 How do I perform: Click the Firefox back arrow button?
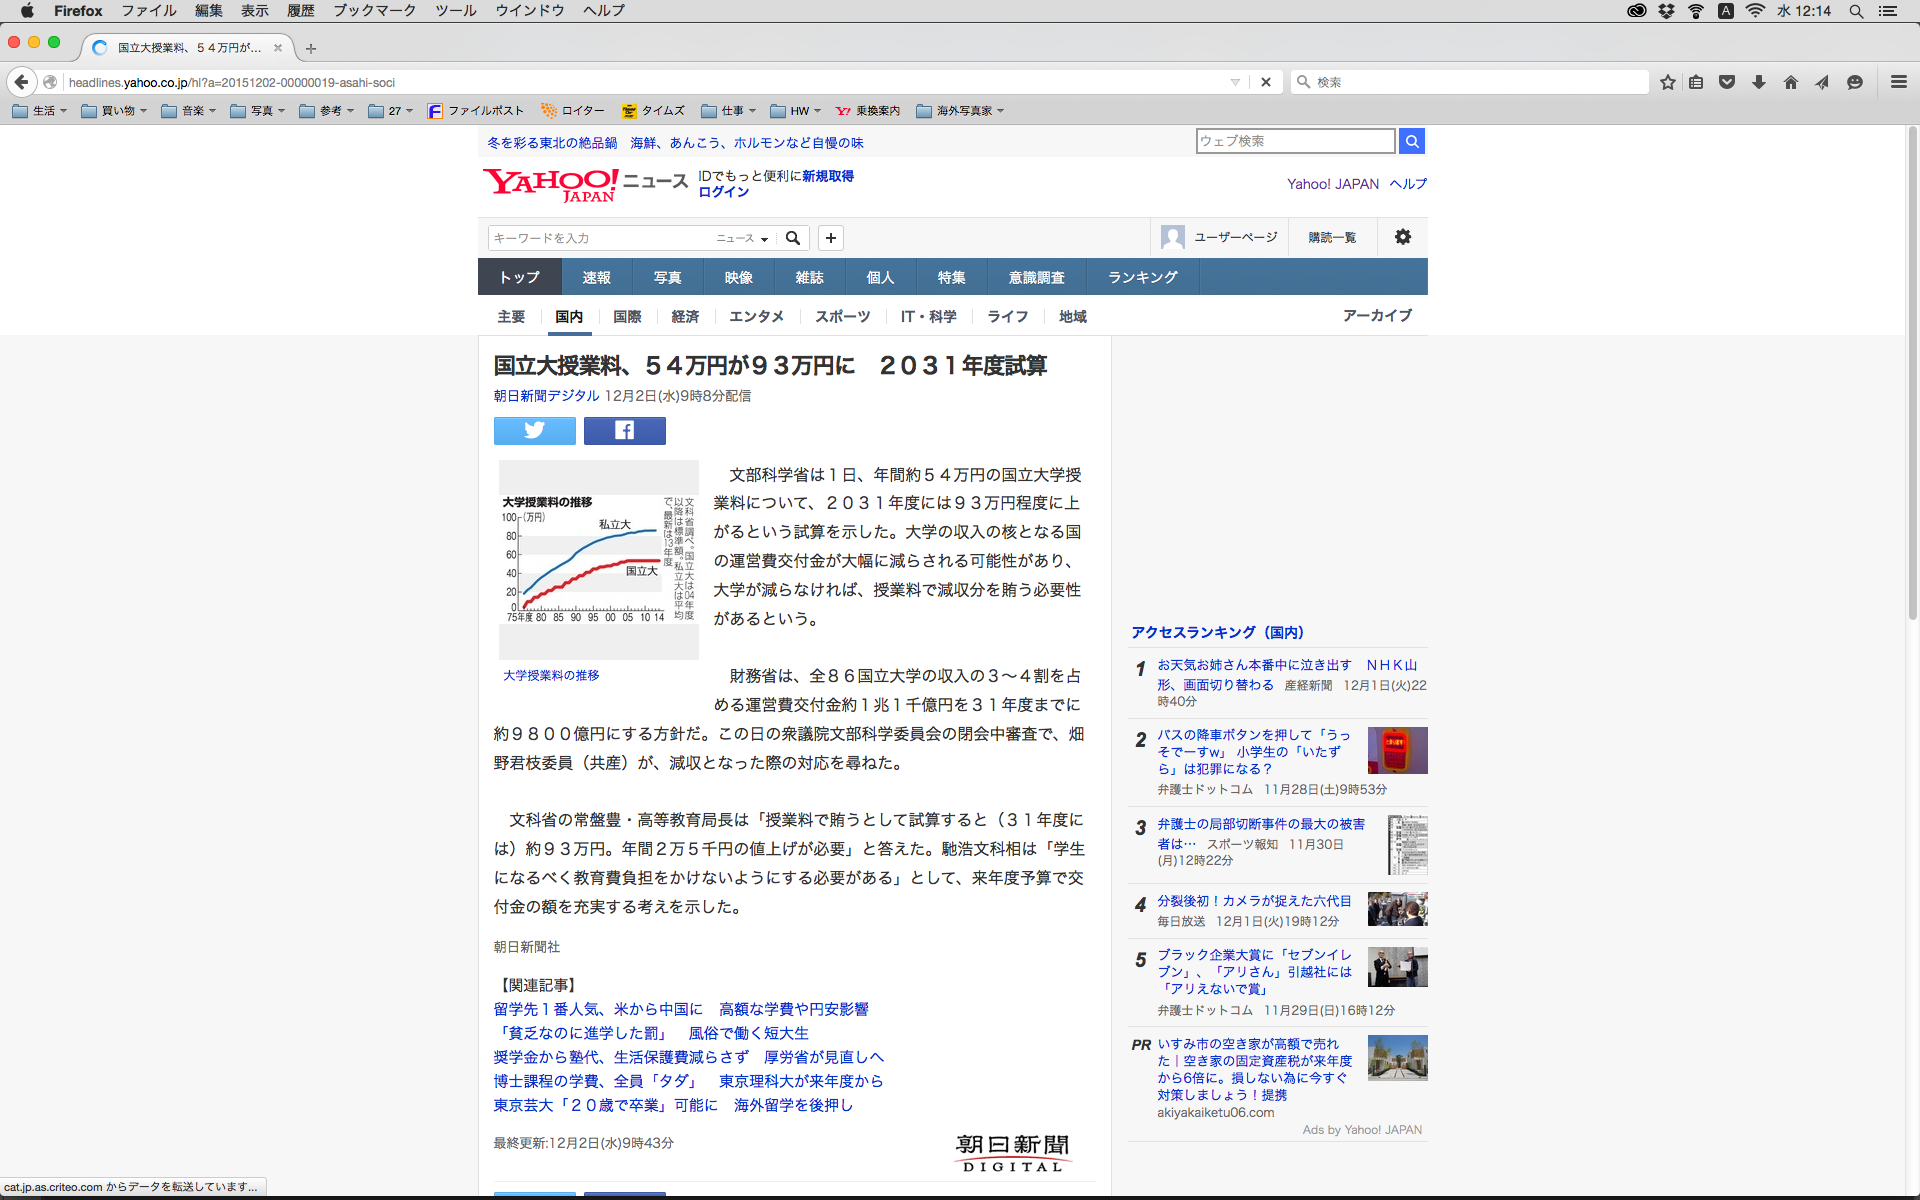pos(22,82)
